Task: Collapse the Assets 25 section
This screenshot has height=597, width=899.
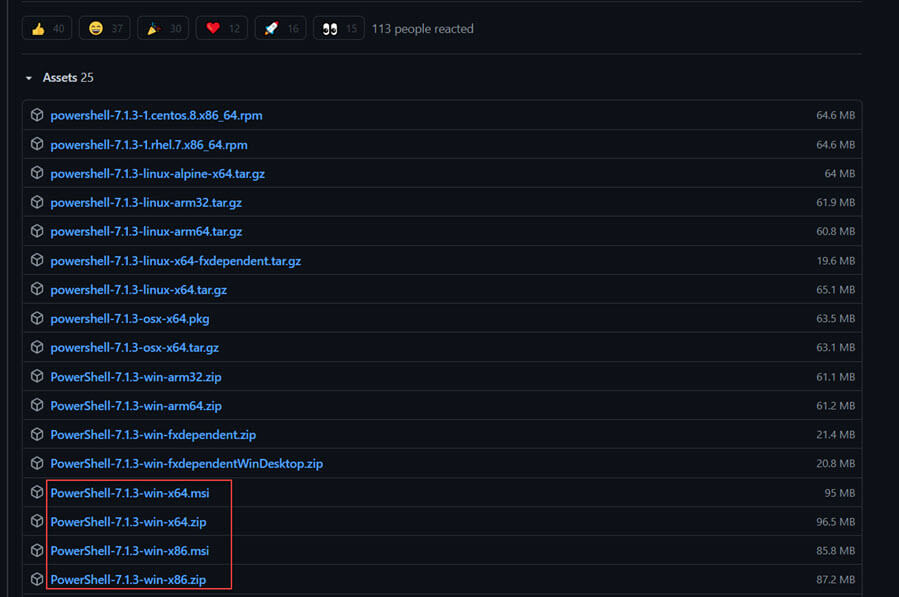Action: pos(60,77)
